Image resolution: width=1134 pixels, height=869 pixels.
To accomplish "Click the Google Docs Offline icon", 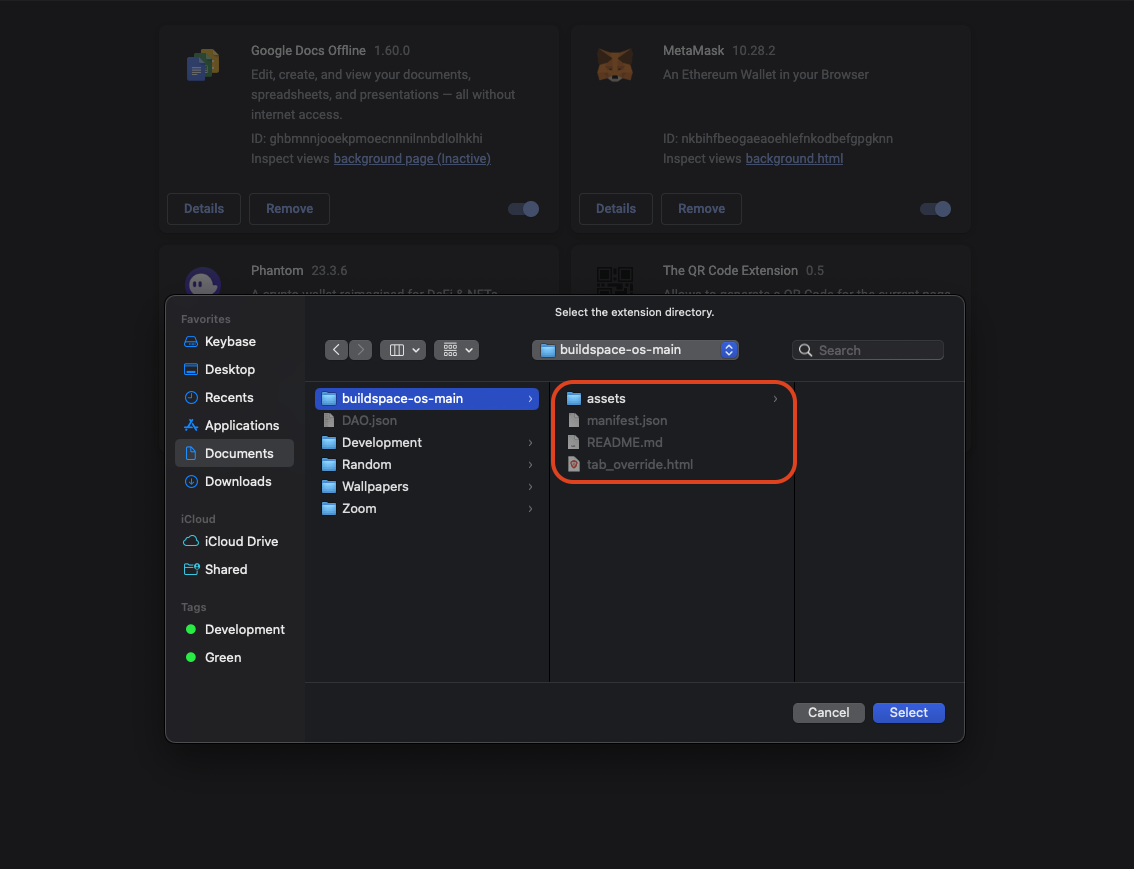I will (x=203, y=65).
